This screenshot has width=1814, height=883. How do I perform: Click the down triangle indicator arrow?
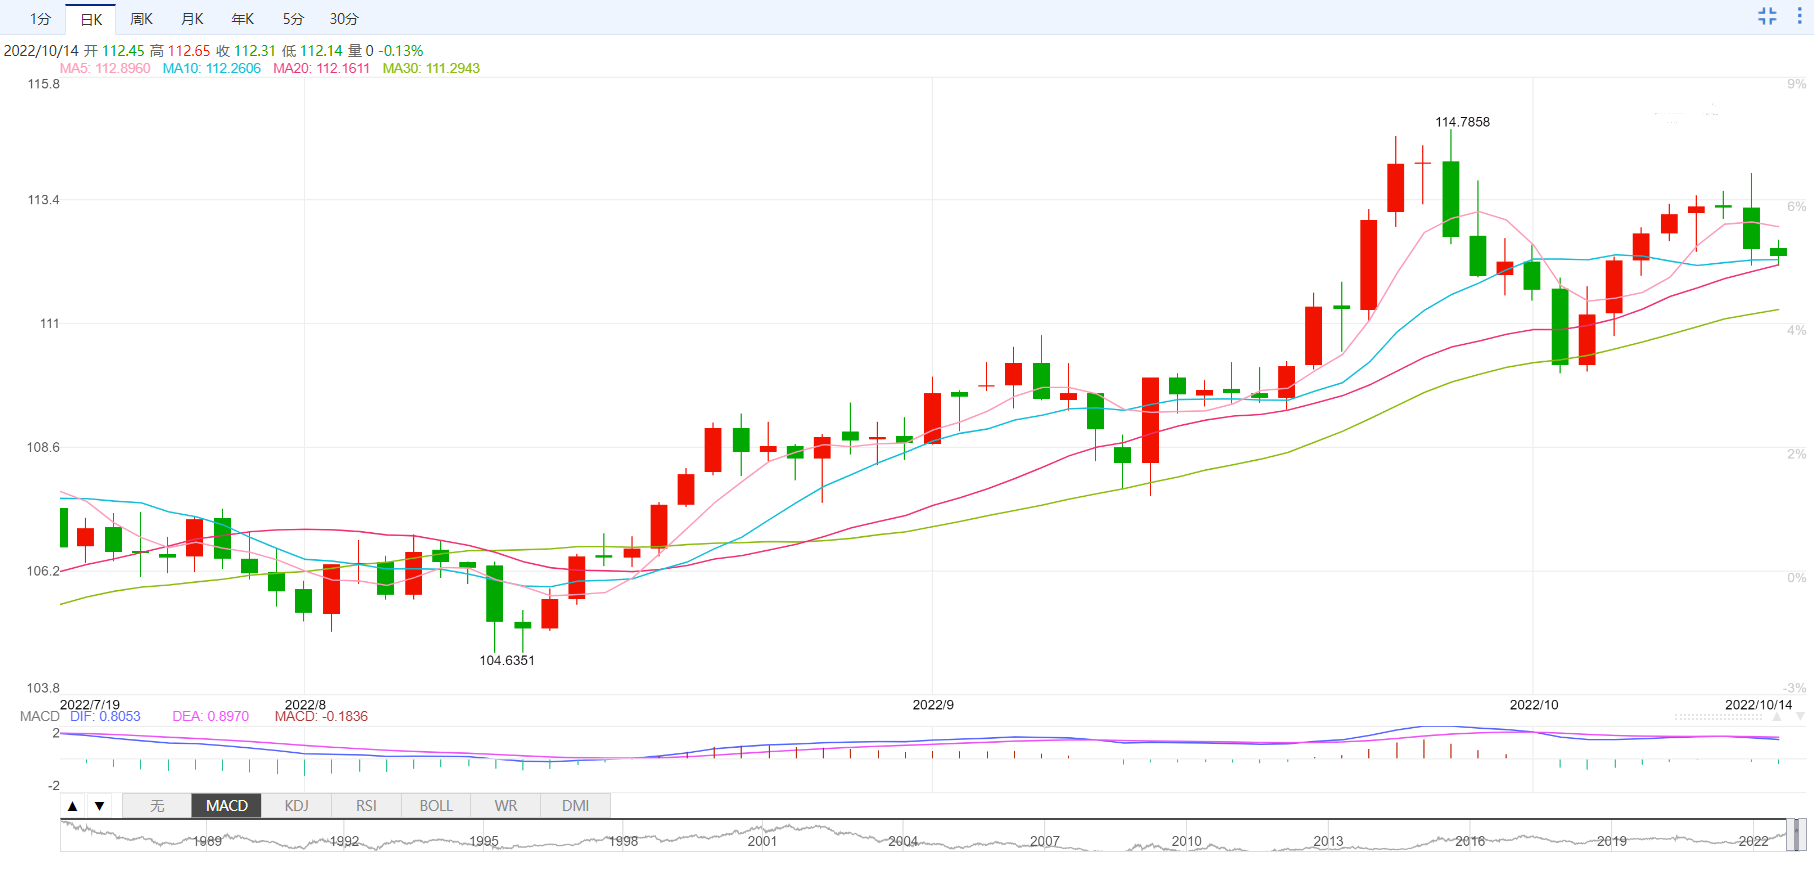click(x=99, y=806)
